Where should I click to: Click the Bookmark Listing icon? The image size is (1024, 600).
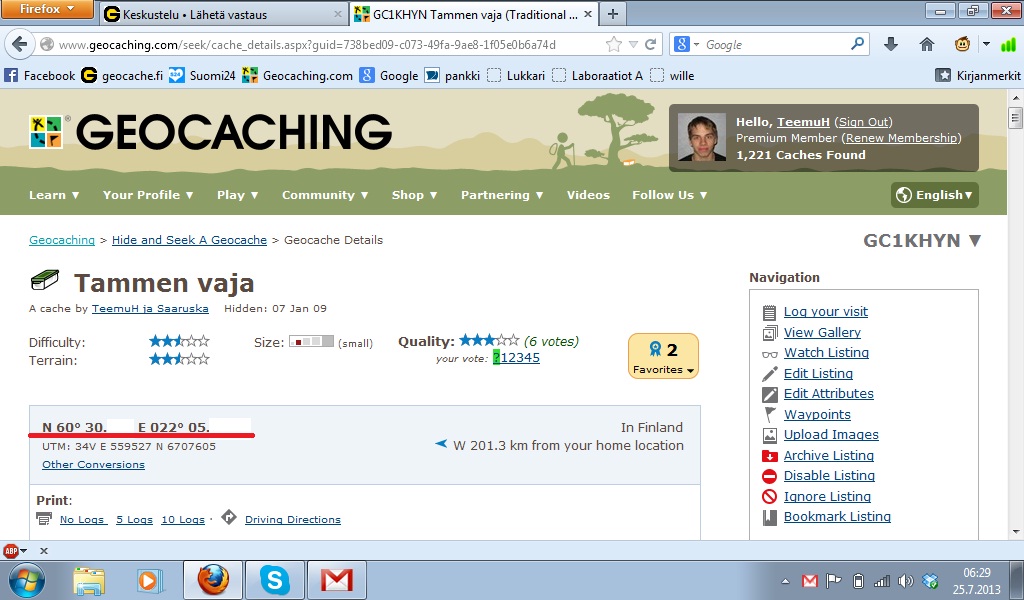769,517
